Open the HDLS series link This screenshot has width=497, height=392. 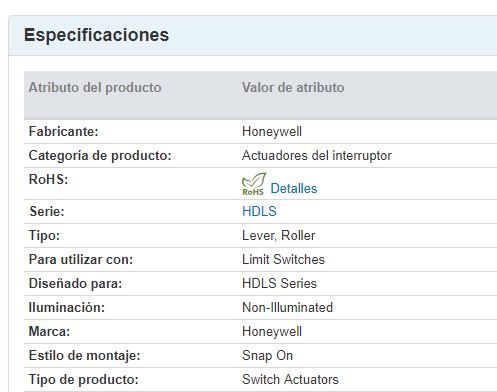(x=259, y=211)
